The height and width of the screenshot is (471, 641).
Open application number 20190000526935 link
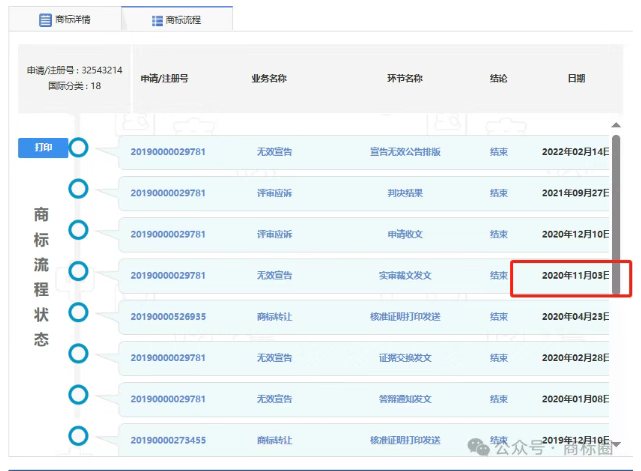168,316
